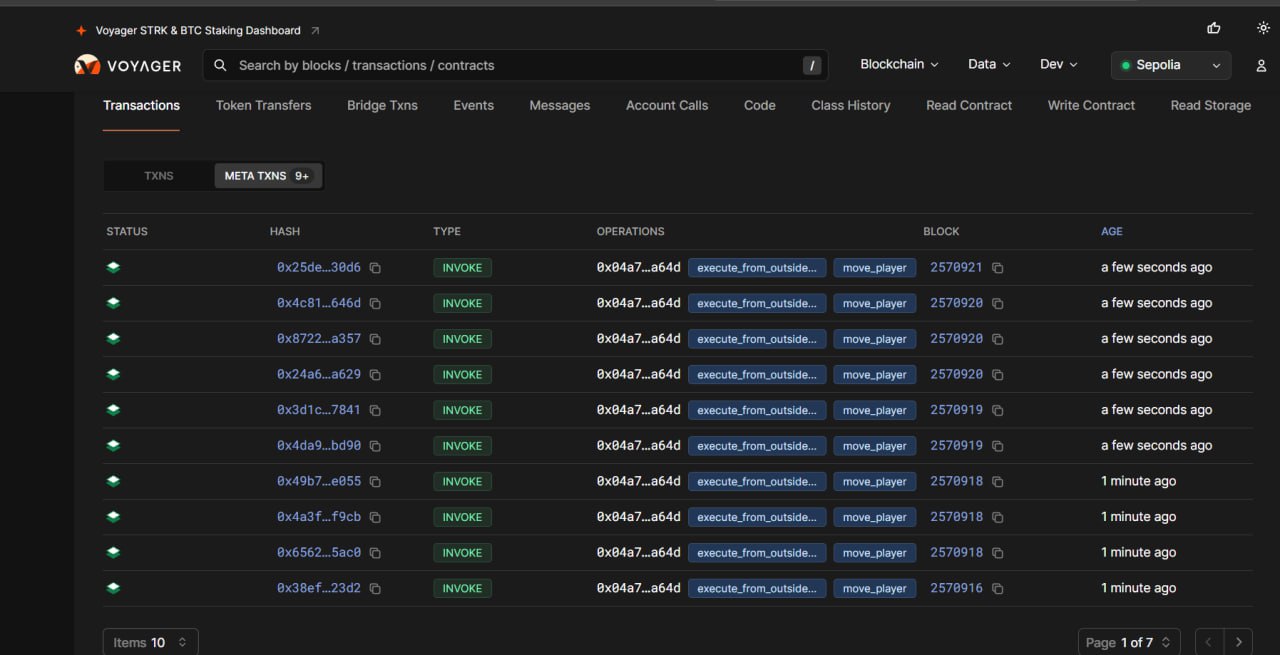Copy hash 0x49b7…e055 to clipboard
The height and width of the screenshot is (655, 1280).
coord(375,482)
